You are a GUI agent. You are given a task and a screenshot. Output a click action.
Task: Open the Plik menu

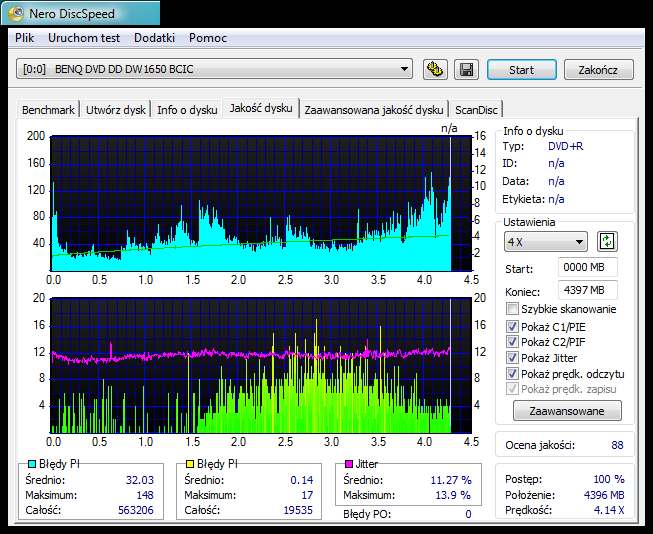(x=25, y=38)
